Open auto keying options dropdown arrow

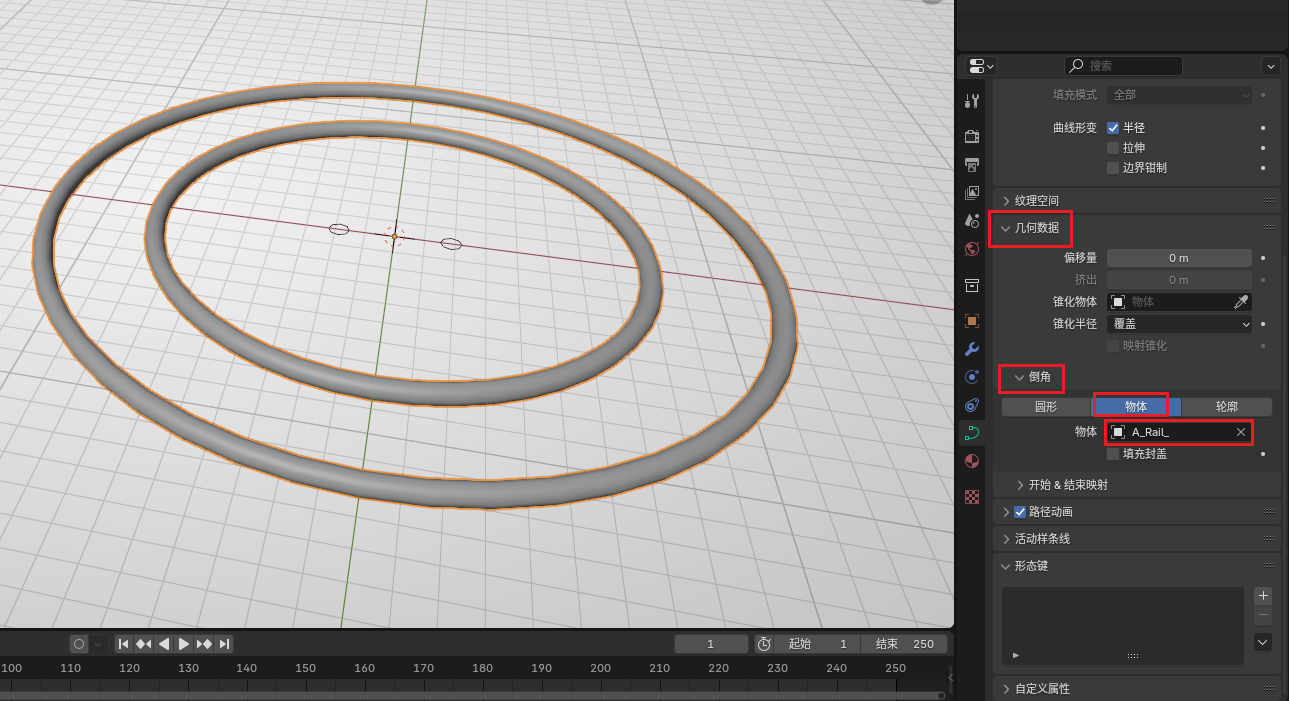[98, 644]
